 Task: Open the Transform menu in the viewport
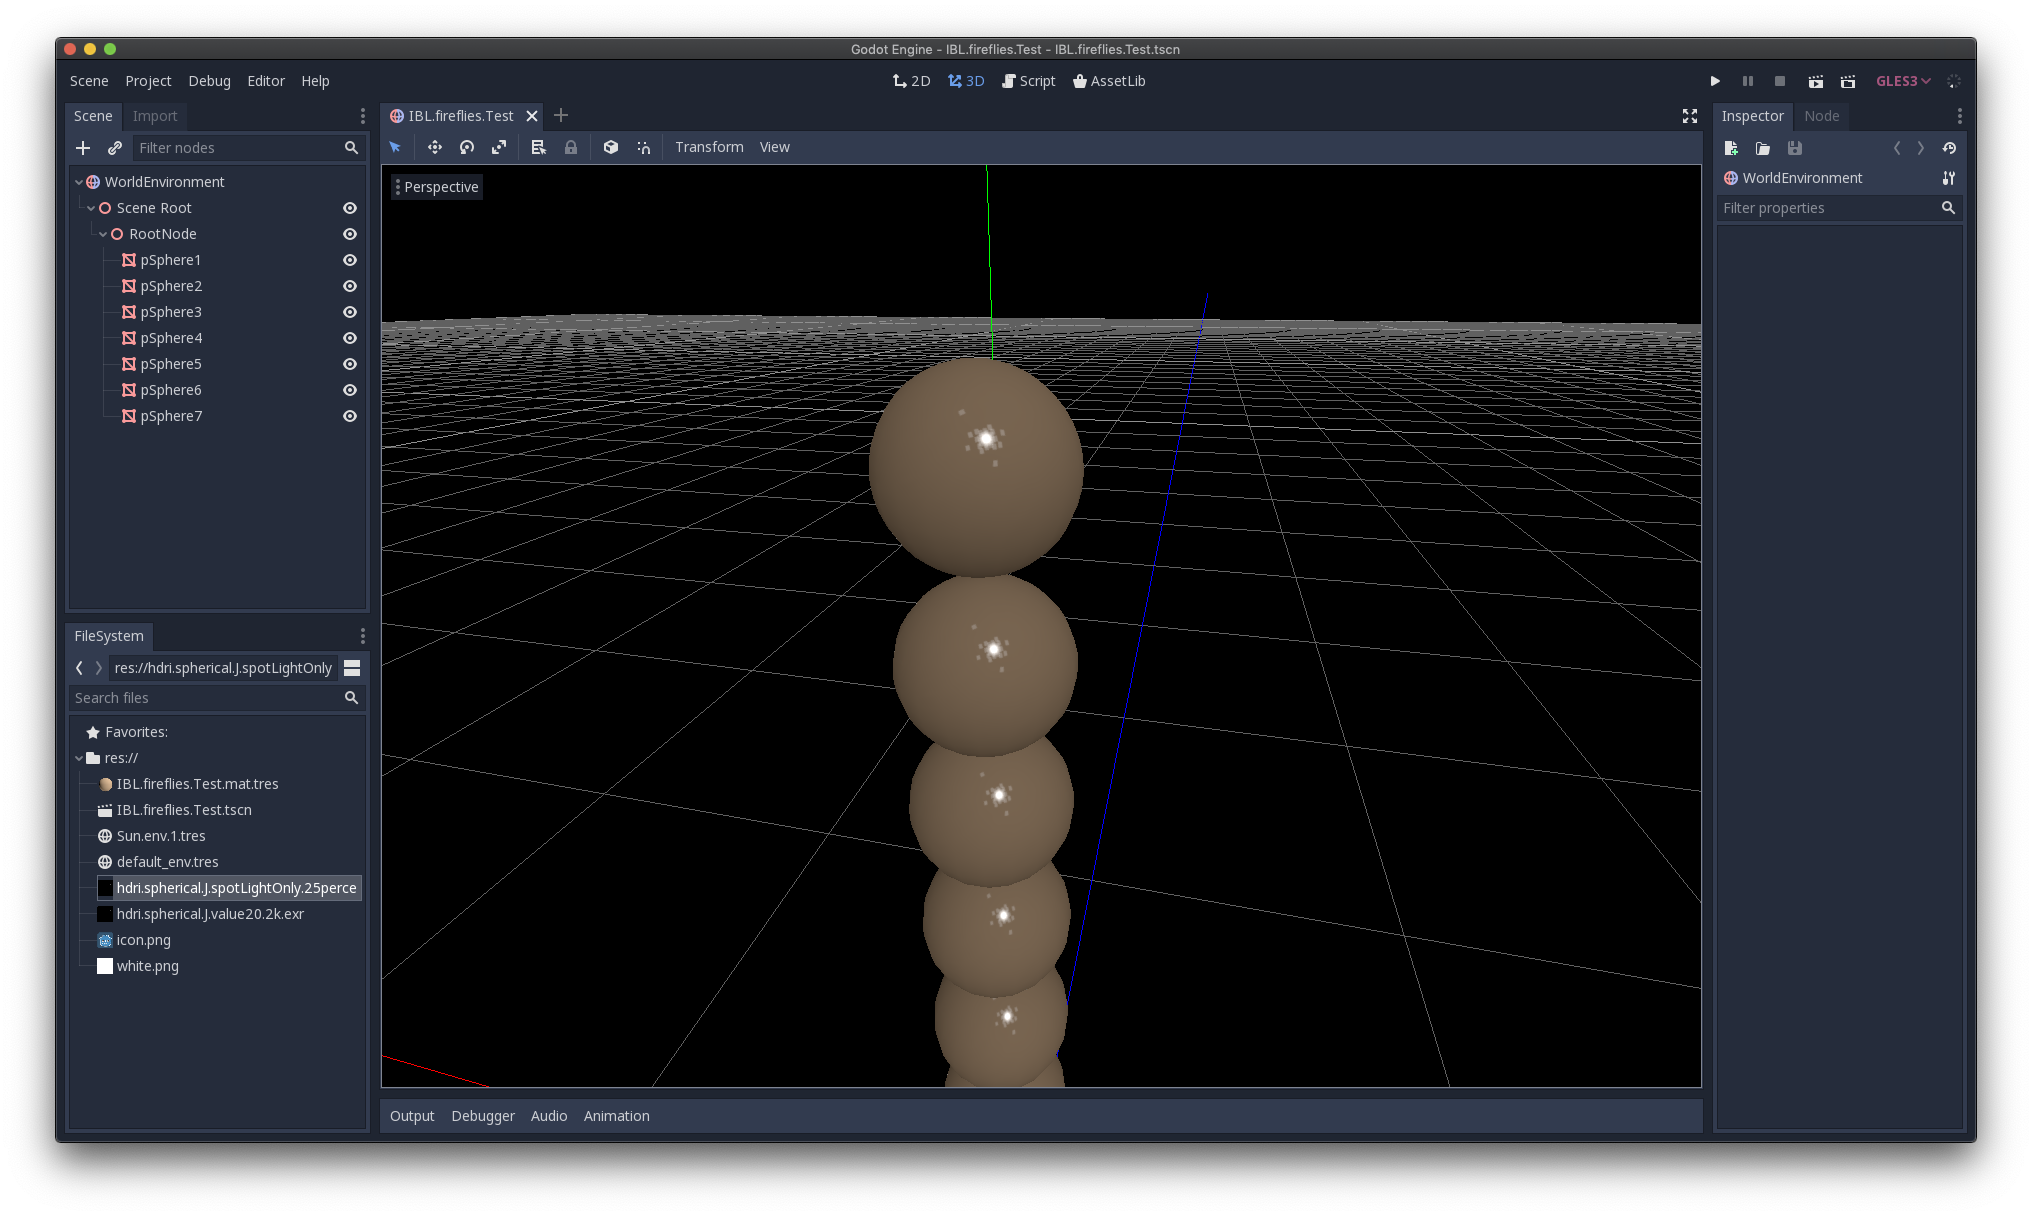coord(709,147)
